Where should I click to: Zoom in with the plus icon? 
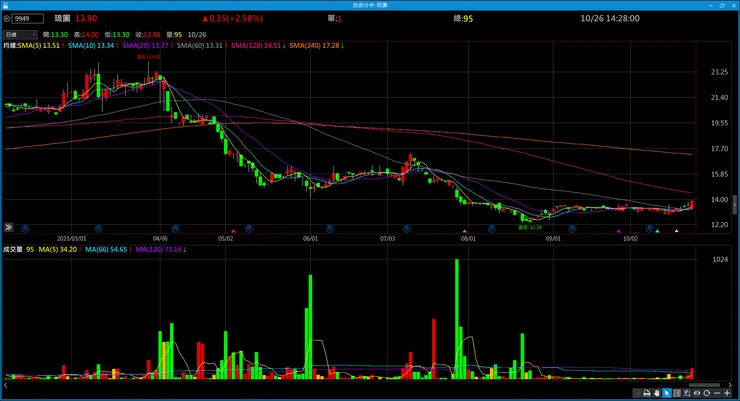click(x=727, y=393)
